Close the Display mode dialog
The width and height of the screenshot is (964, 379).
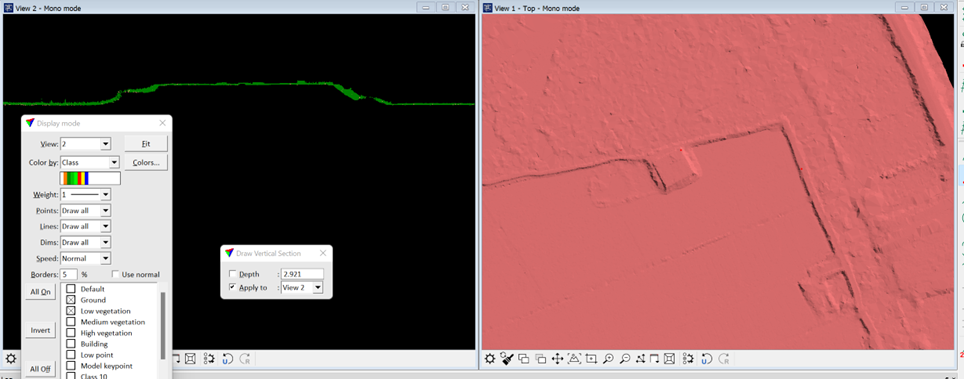point(162,123)
